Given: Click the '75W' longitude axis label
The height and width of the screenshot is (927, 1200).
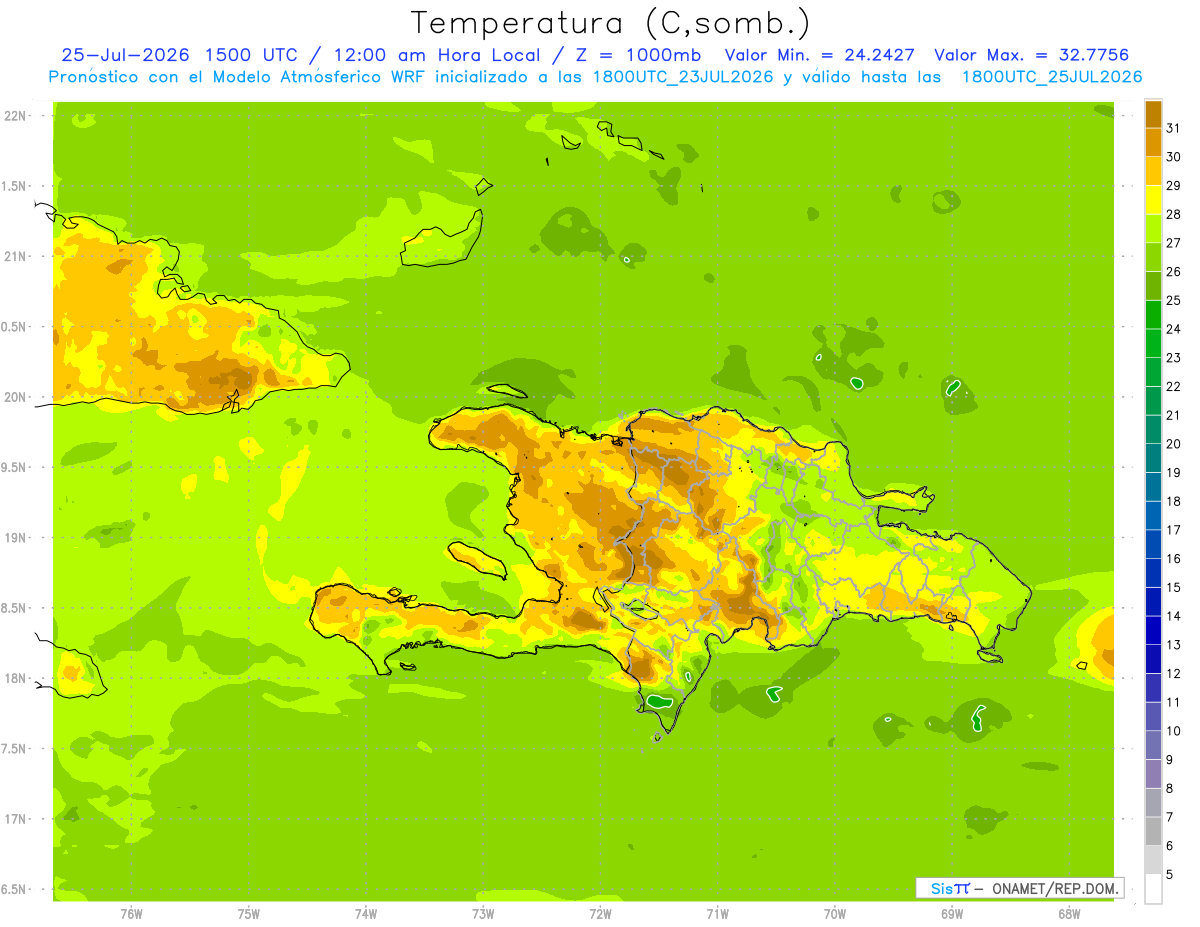Looking at the screenshot, I should click(x=248, y=914).
